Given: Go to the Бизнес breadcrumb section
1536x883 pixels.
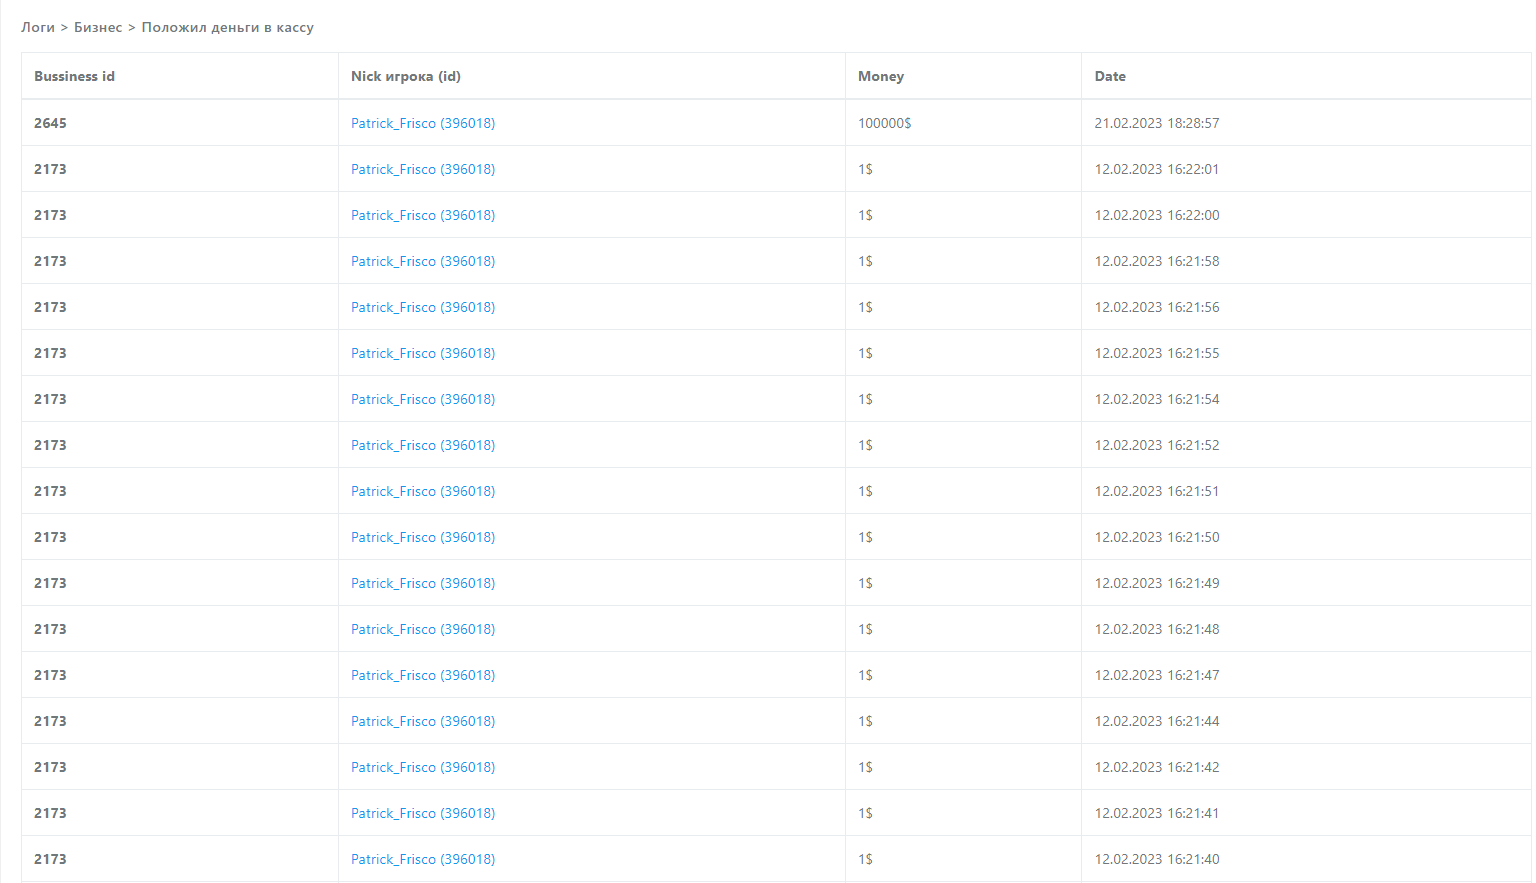Looking at the screenshot, I should (98, 27).
